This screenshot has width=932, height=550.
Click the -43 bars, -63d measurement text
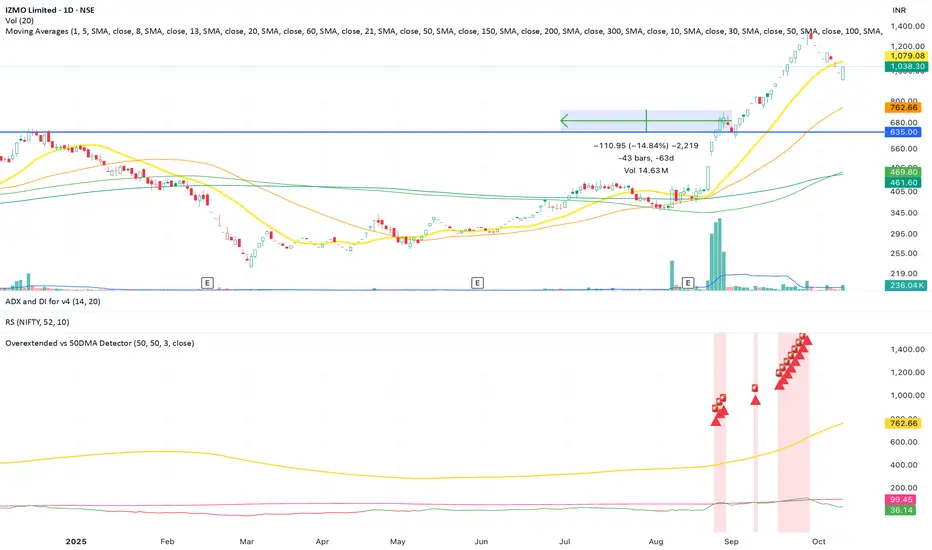click(646, 158)
